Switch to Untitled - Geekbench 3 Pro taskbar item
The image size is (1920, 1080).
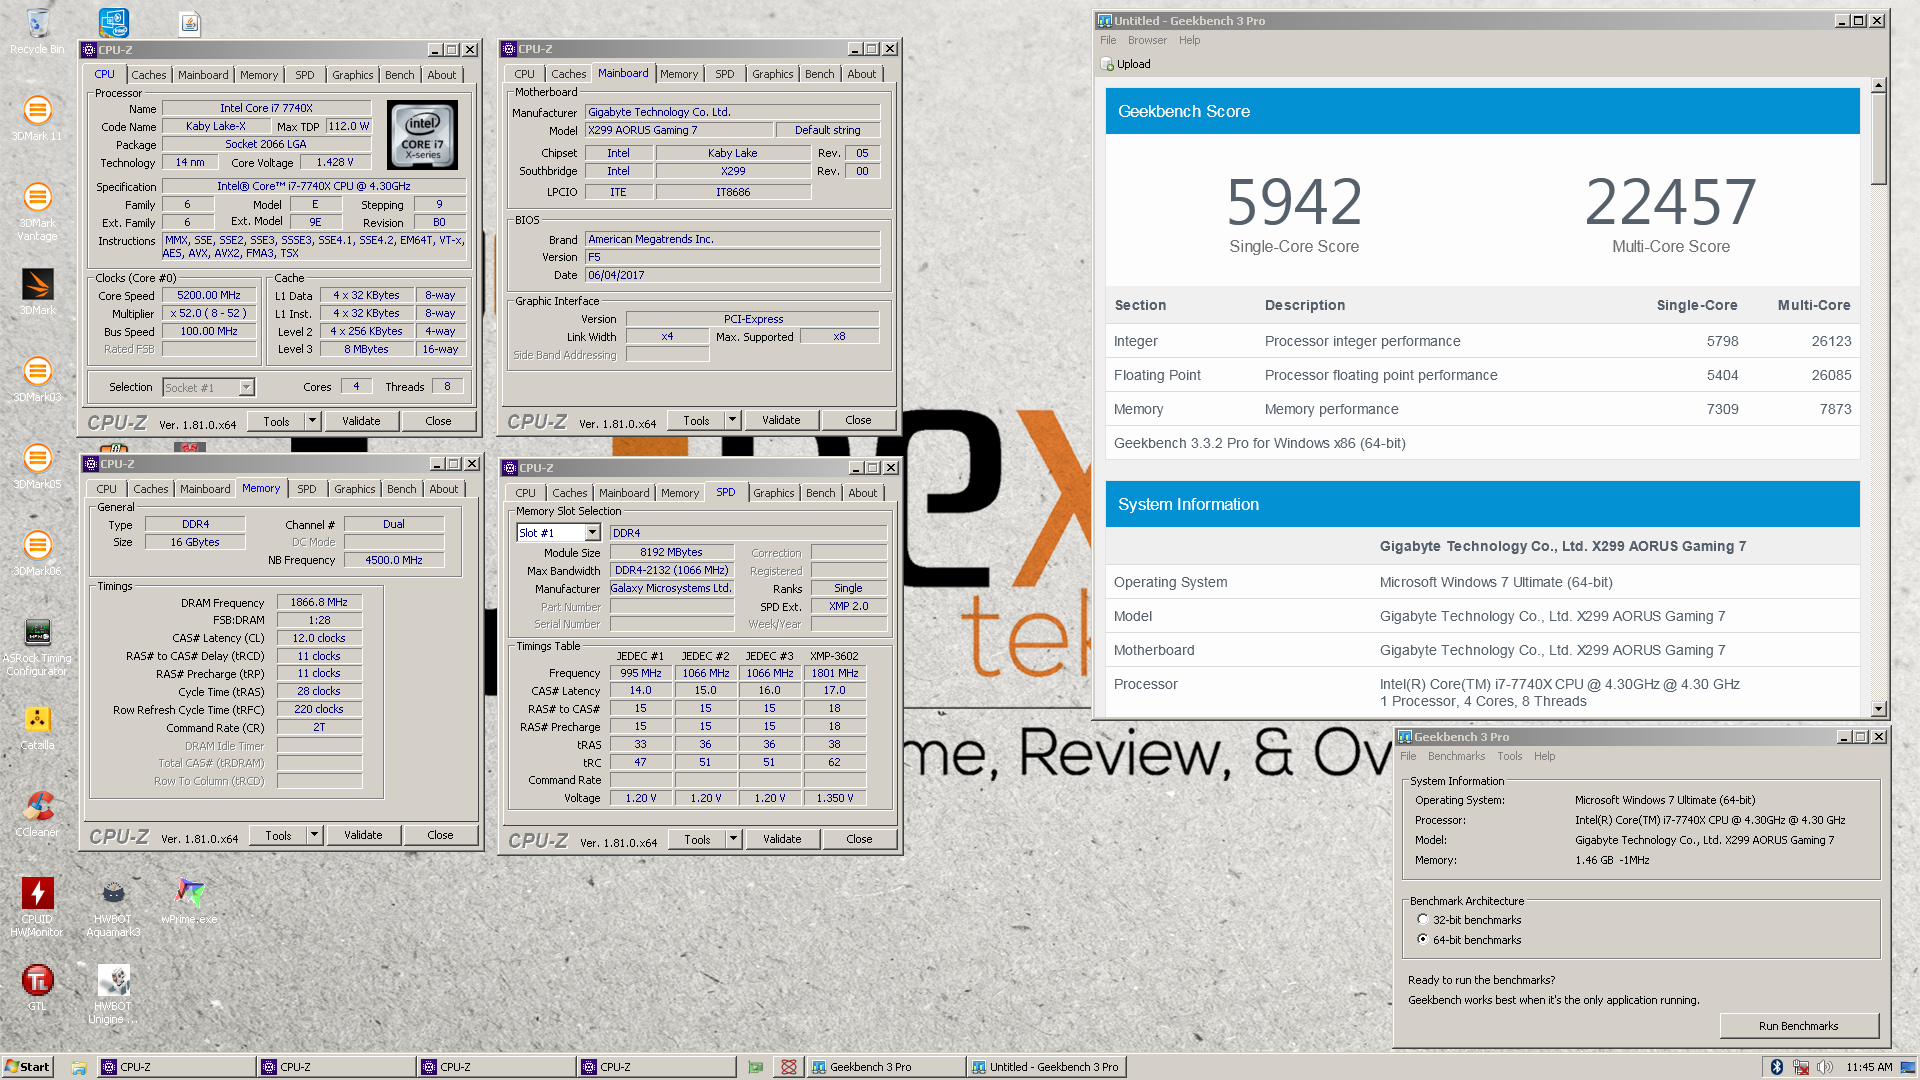click(x=1047, y=1067)
